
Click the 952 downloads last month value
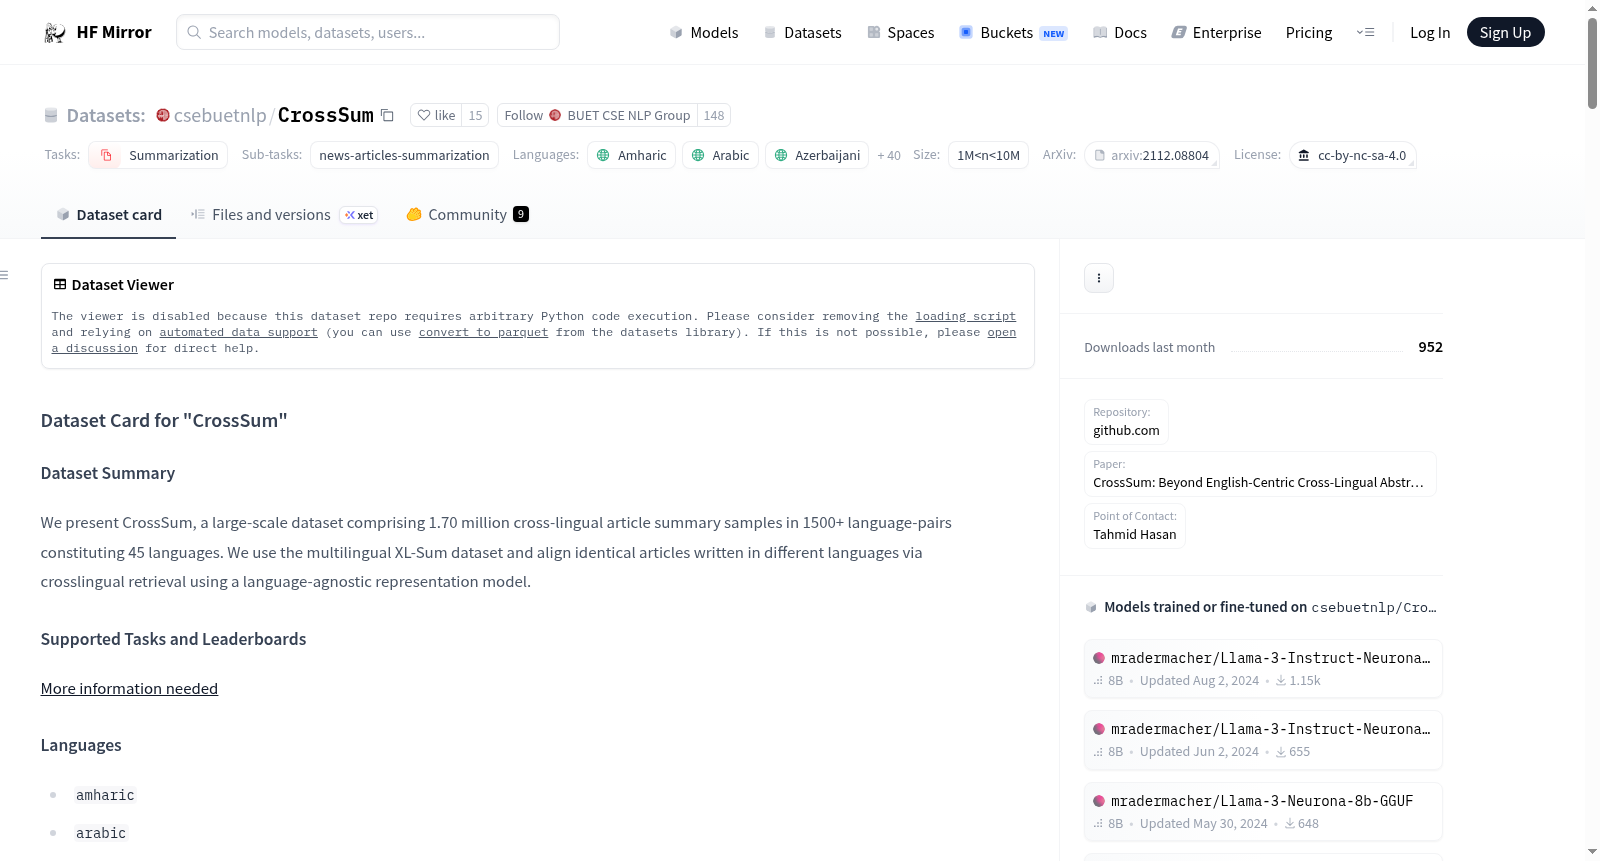click(x=1430, y=347)
